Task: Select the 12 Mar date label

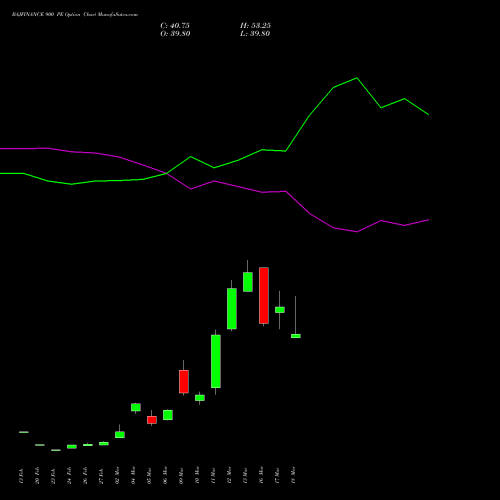Action: tap(229, 476)
